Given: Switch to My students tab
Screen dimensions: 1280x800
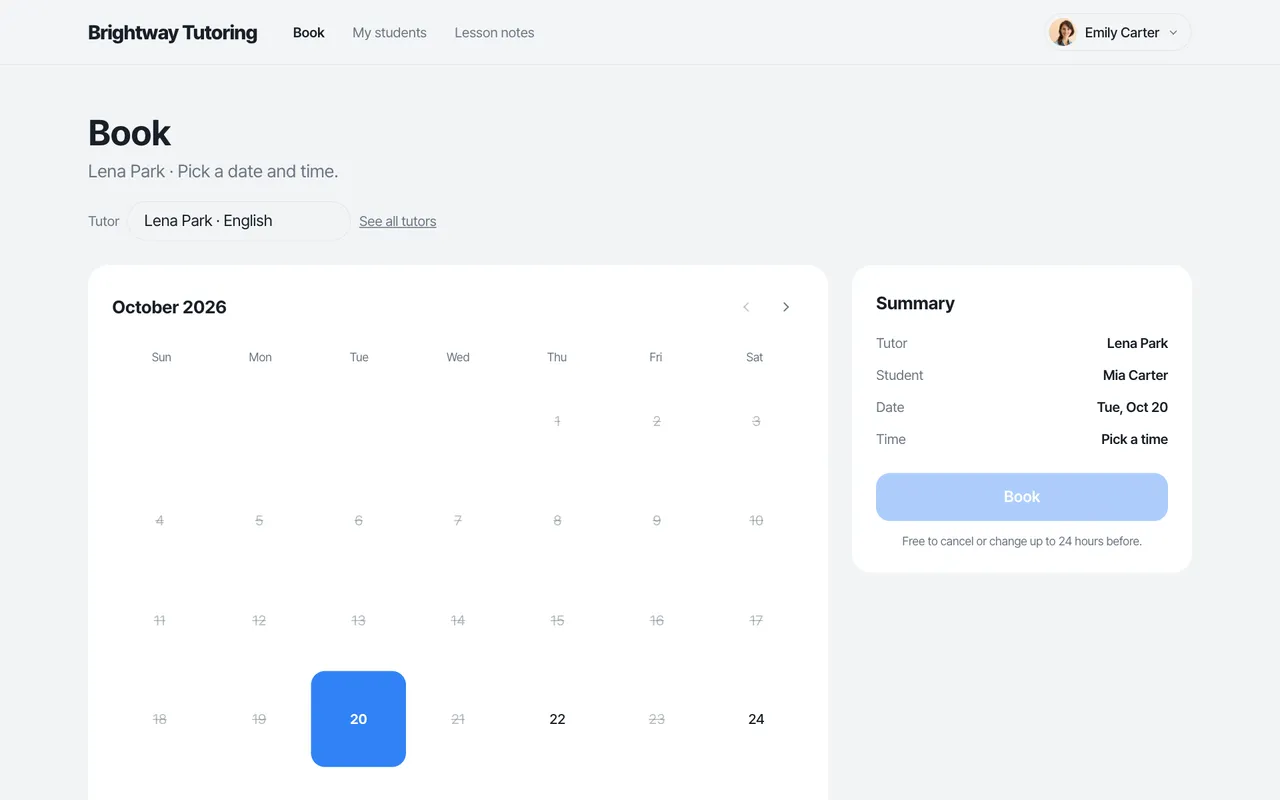Looking at the screenshot, I should [x=390, y=33].
